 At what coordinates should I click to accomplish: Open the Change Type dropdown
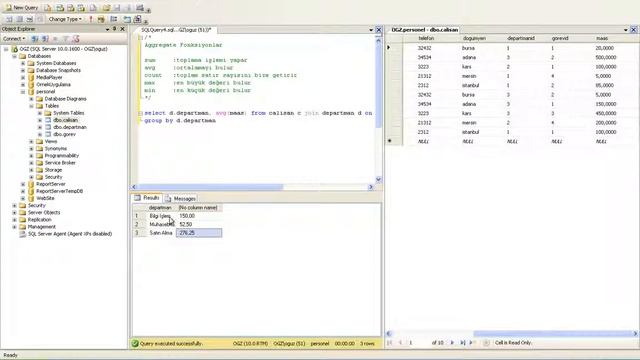tap(65, 19)
